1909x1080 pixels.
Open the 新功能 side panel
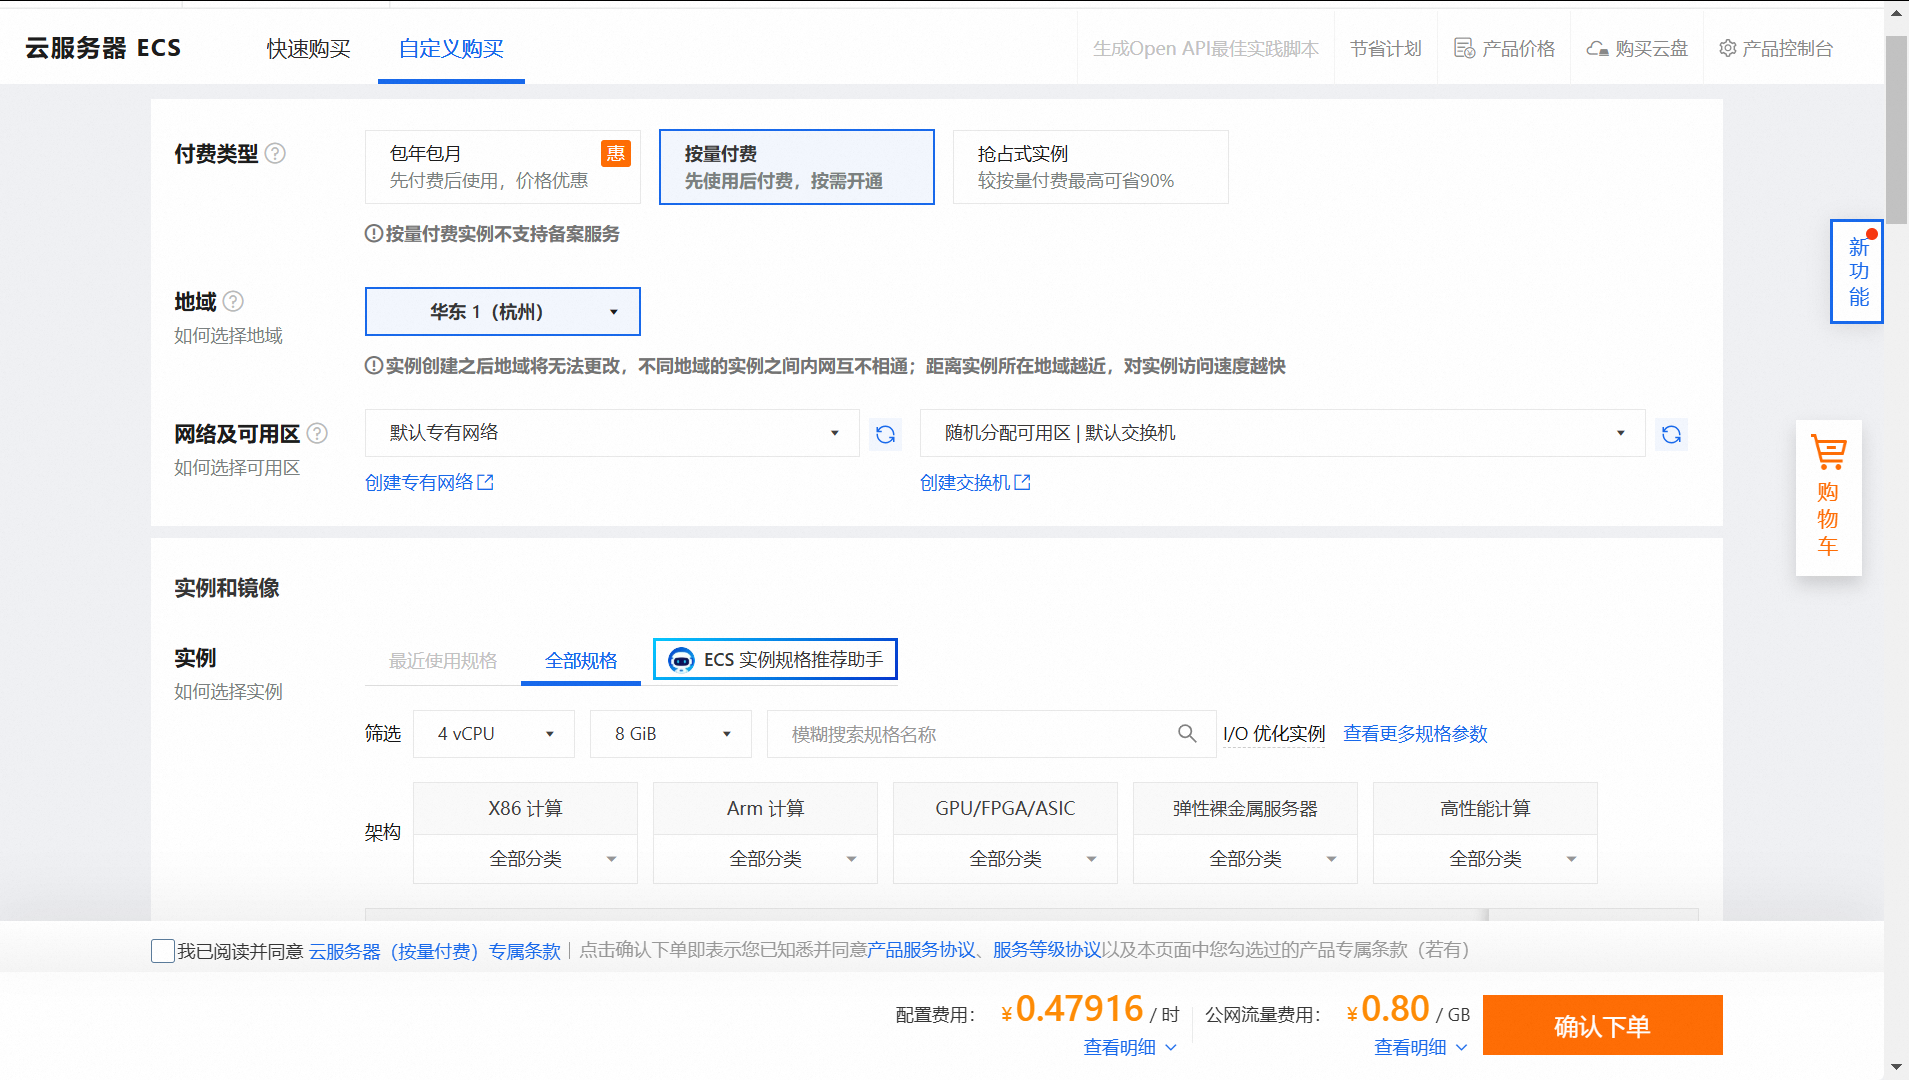[1857, 271]
